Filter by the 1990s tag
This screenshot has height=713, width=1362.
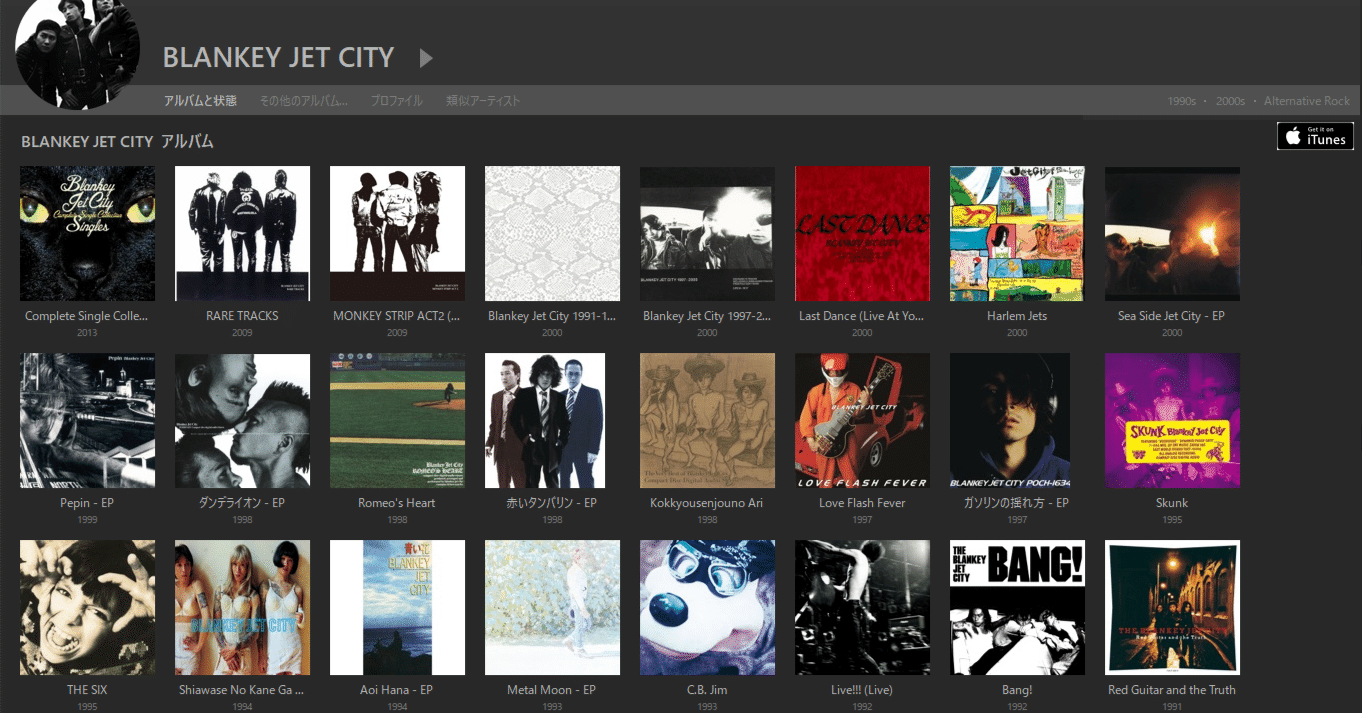pos(1181,101)
